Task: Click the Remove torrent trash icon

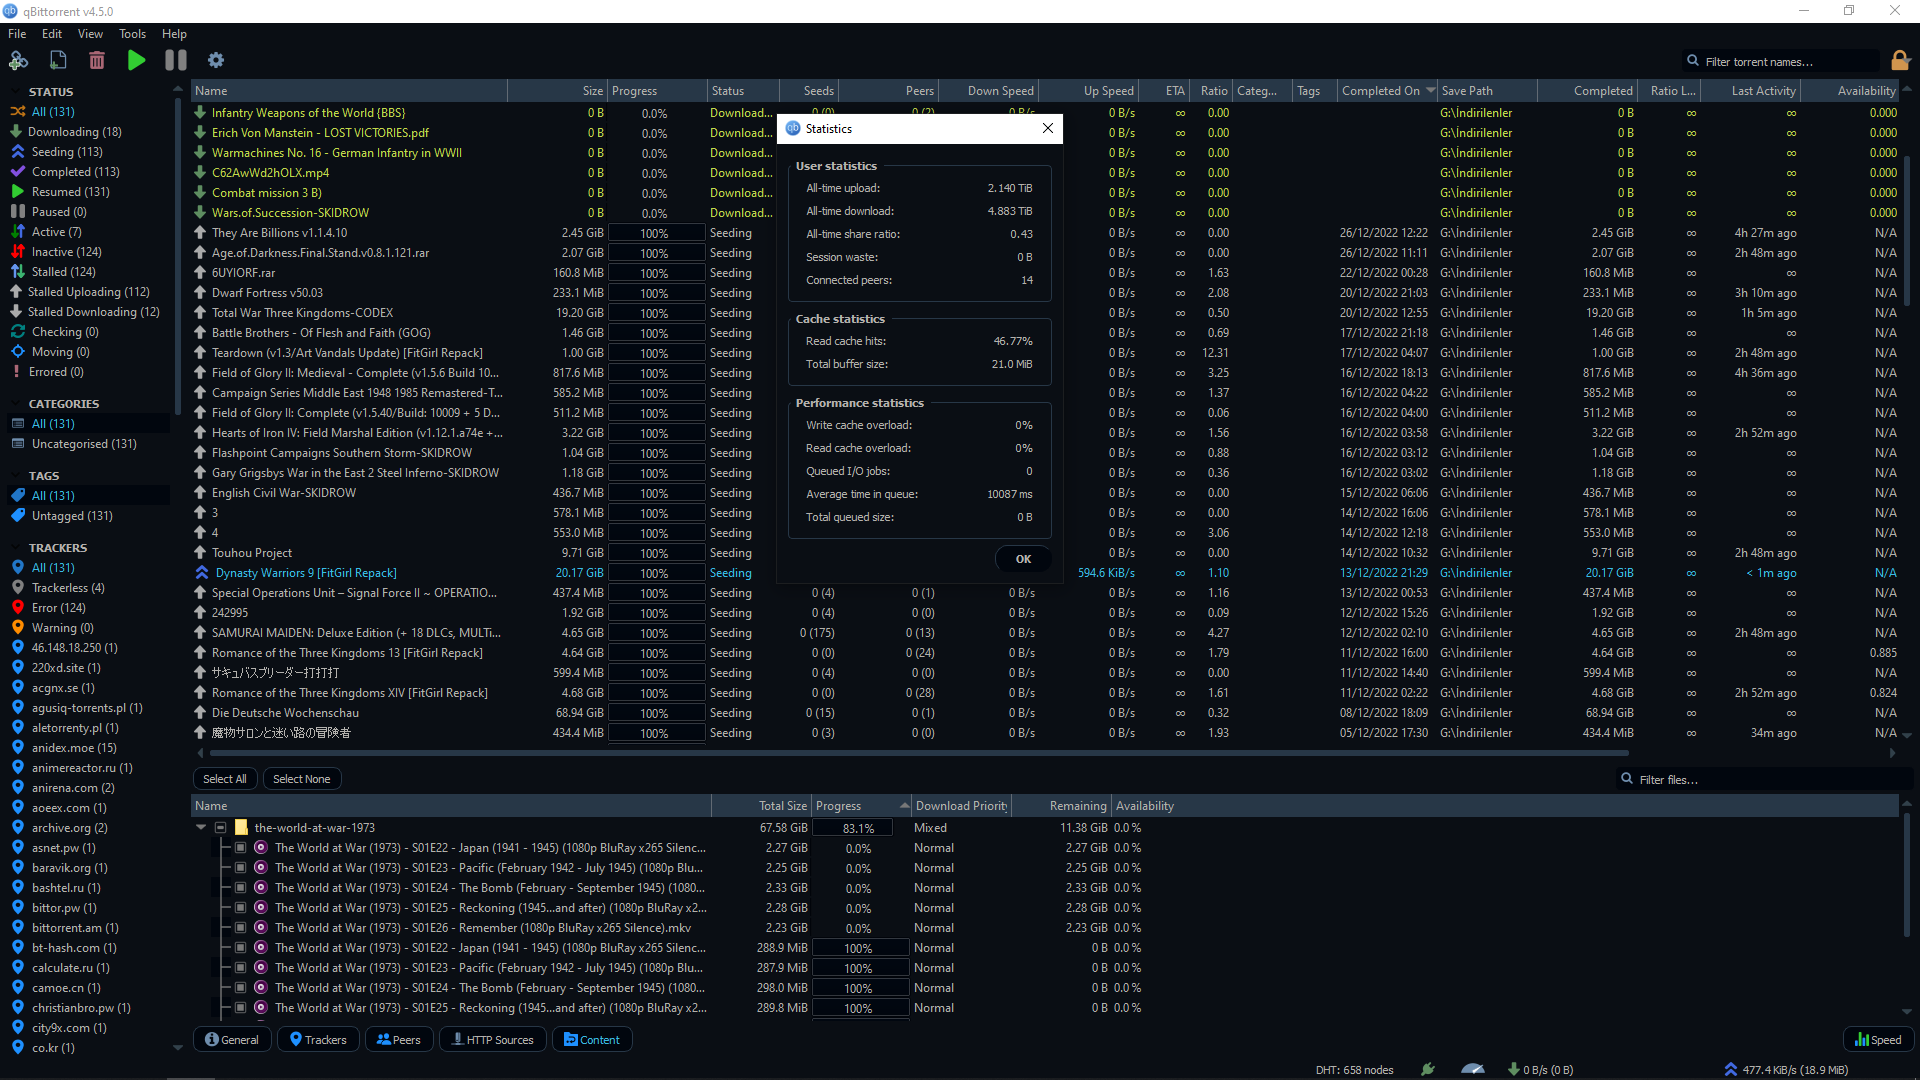Action: click(x=97, y=61)
